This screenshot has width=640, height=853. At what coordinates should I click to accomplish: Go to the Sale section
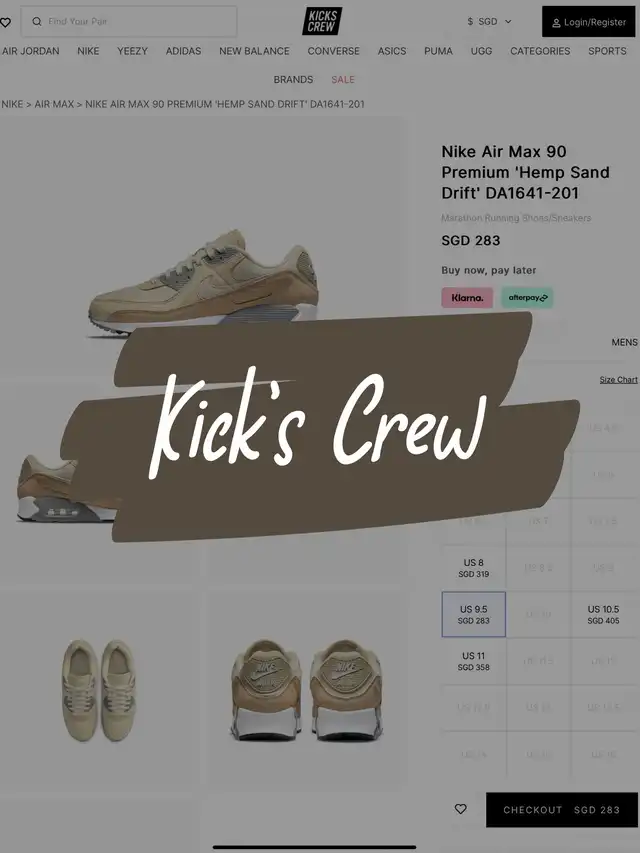(343, 79)
